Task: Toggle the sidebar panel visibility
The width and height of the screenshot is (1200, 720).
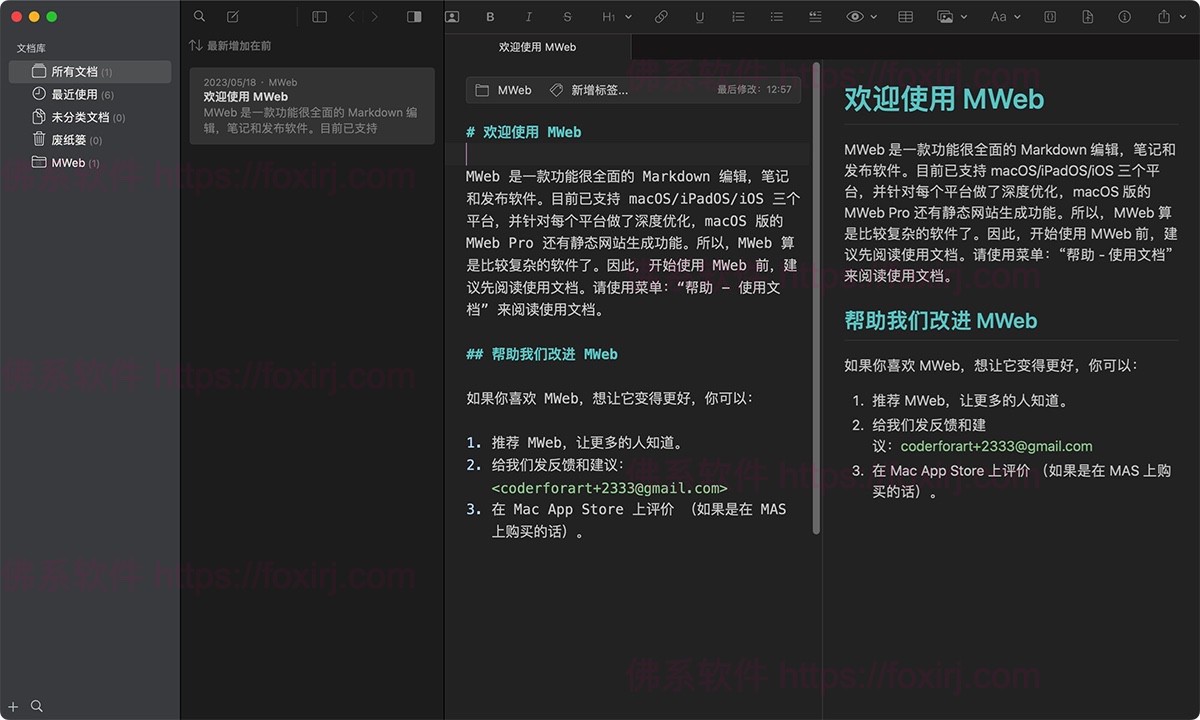Action: (318, 17)
